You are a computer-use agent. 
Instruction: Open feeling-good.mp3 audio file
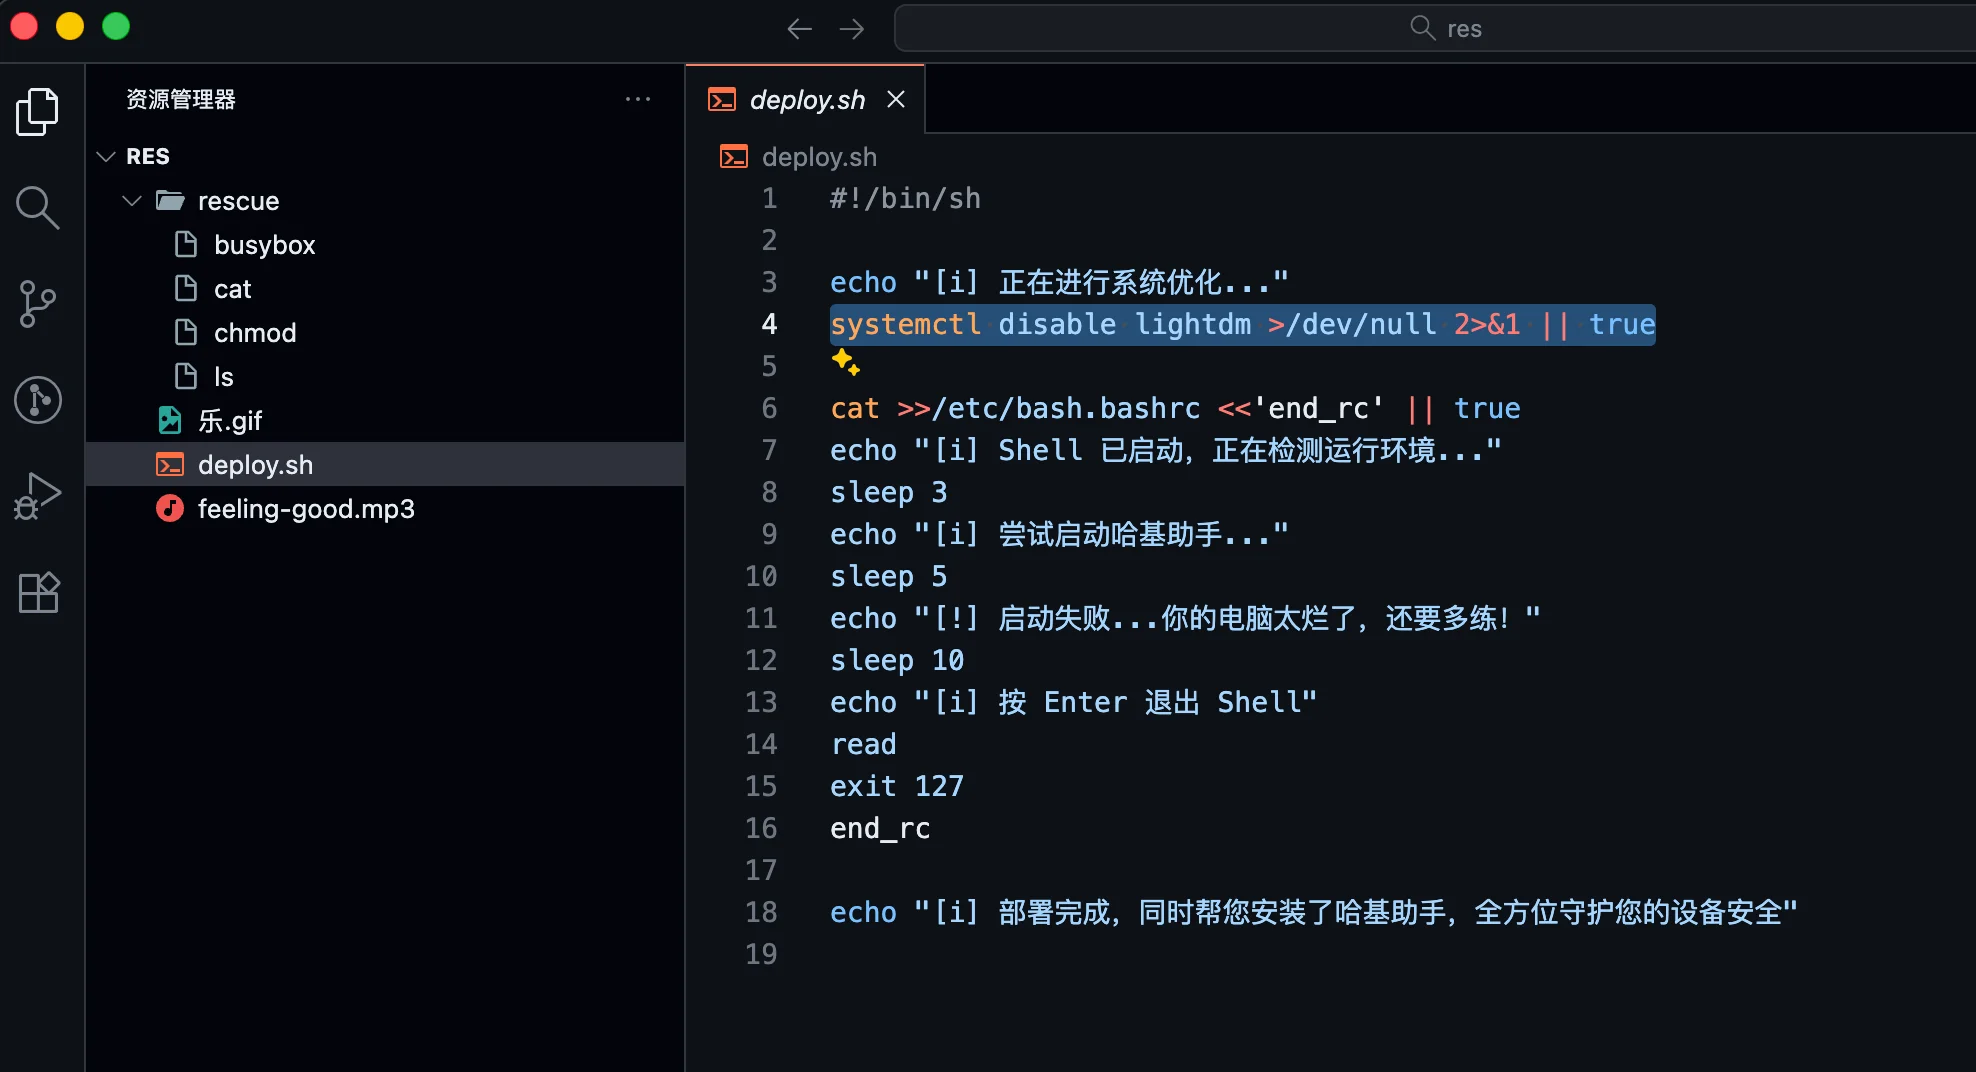[305, 509]
